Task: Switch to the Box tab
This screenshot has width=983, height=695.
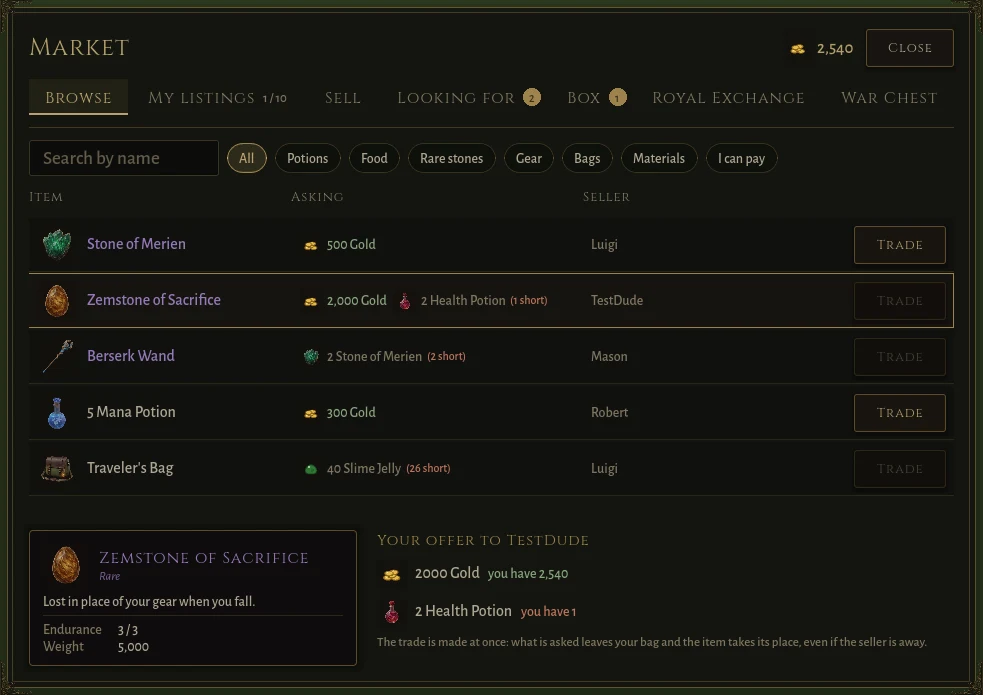Action: [x=597, y=98]
